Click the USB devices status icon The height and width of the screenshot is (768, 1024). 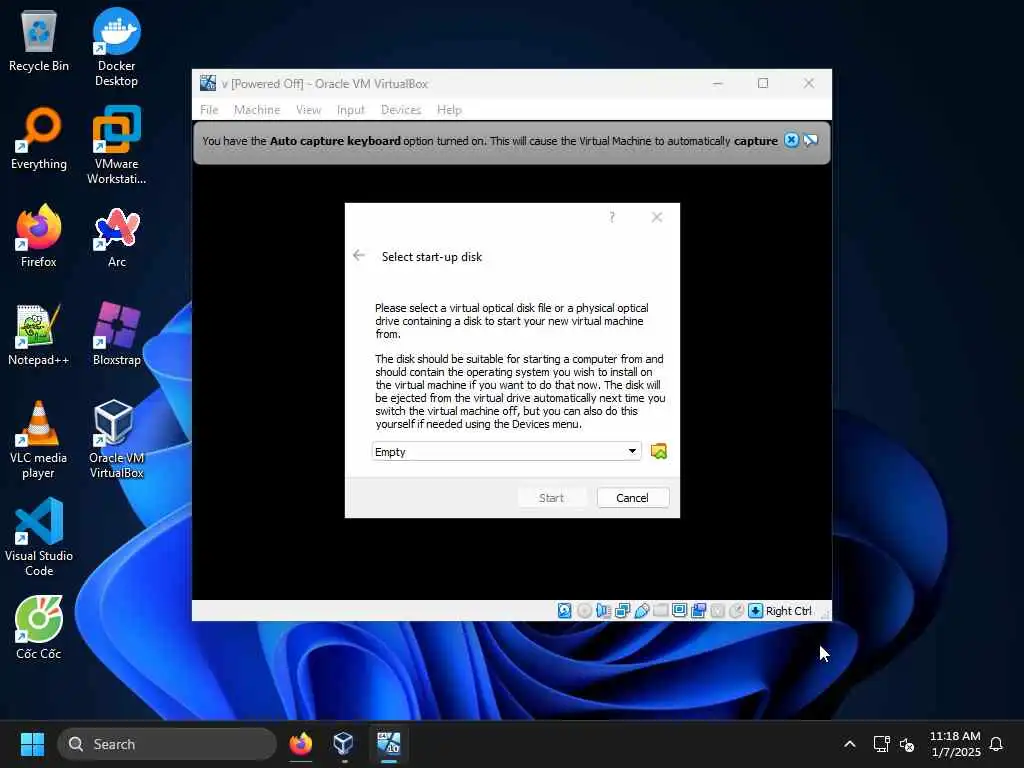[x=641, y=611]
